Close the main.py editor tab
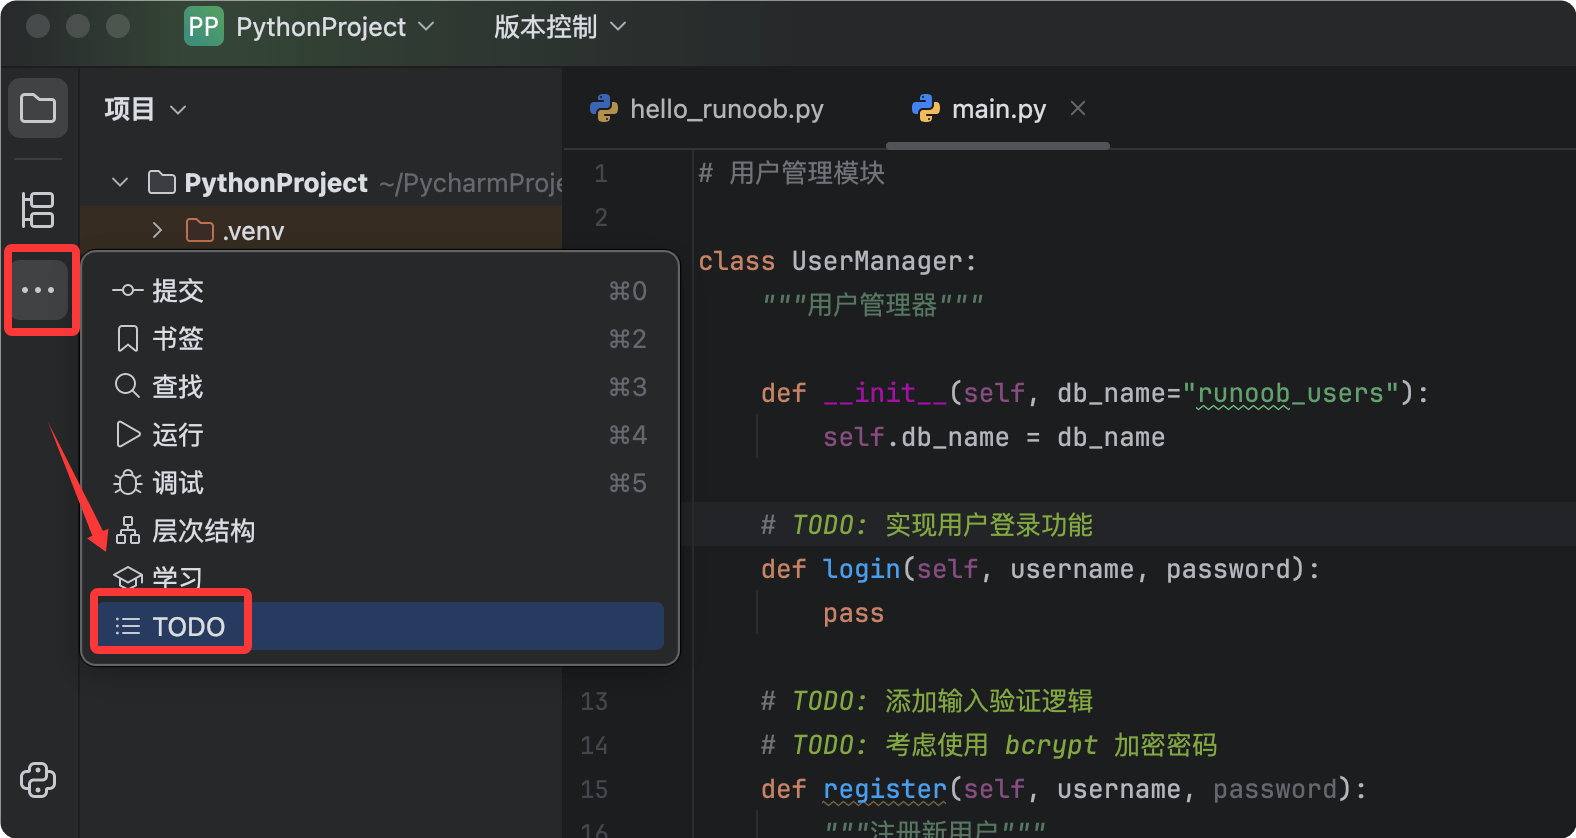The image size is (1576, 838). click(x=1078, y=108)
